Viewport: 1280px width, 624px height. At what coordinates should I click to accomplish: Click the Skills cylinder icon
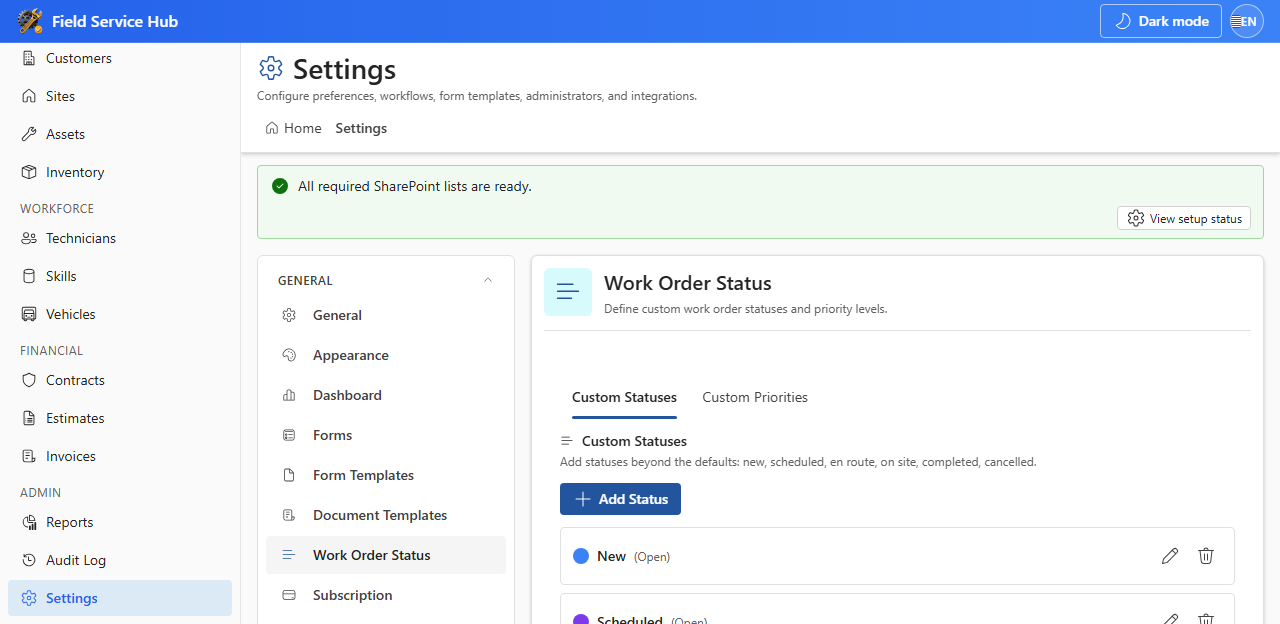(x=29, y=276)
